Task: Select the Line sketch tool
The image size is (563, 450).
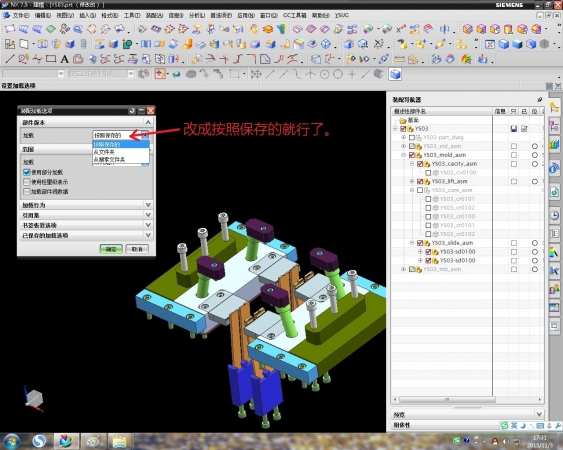Action: pyautogui.click(x=10, y=59)
